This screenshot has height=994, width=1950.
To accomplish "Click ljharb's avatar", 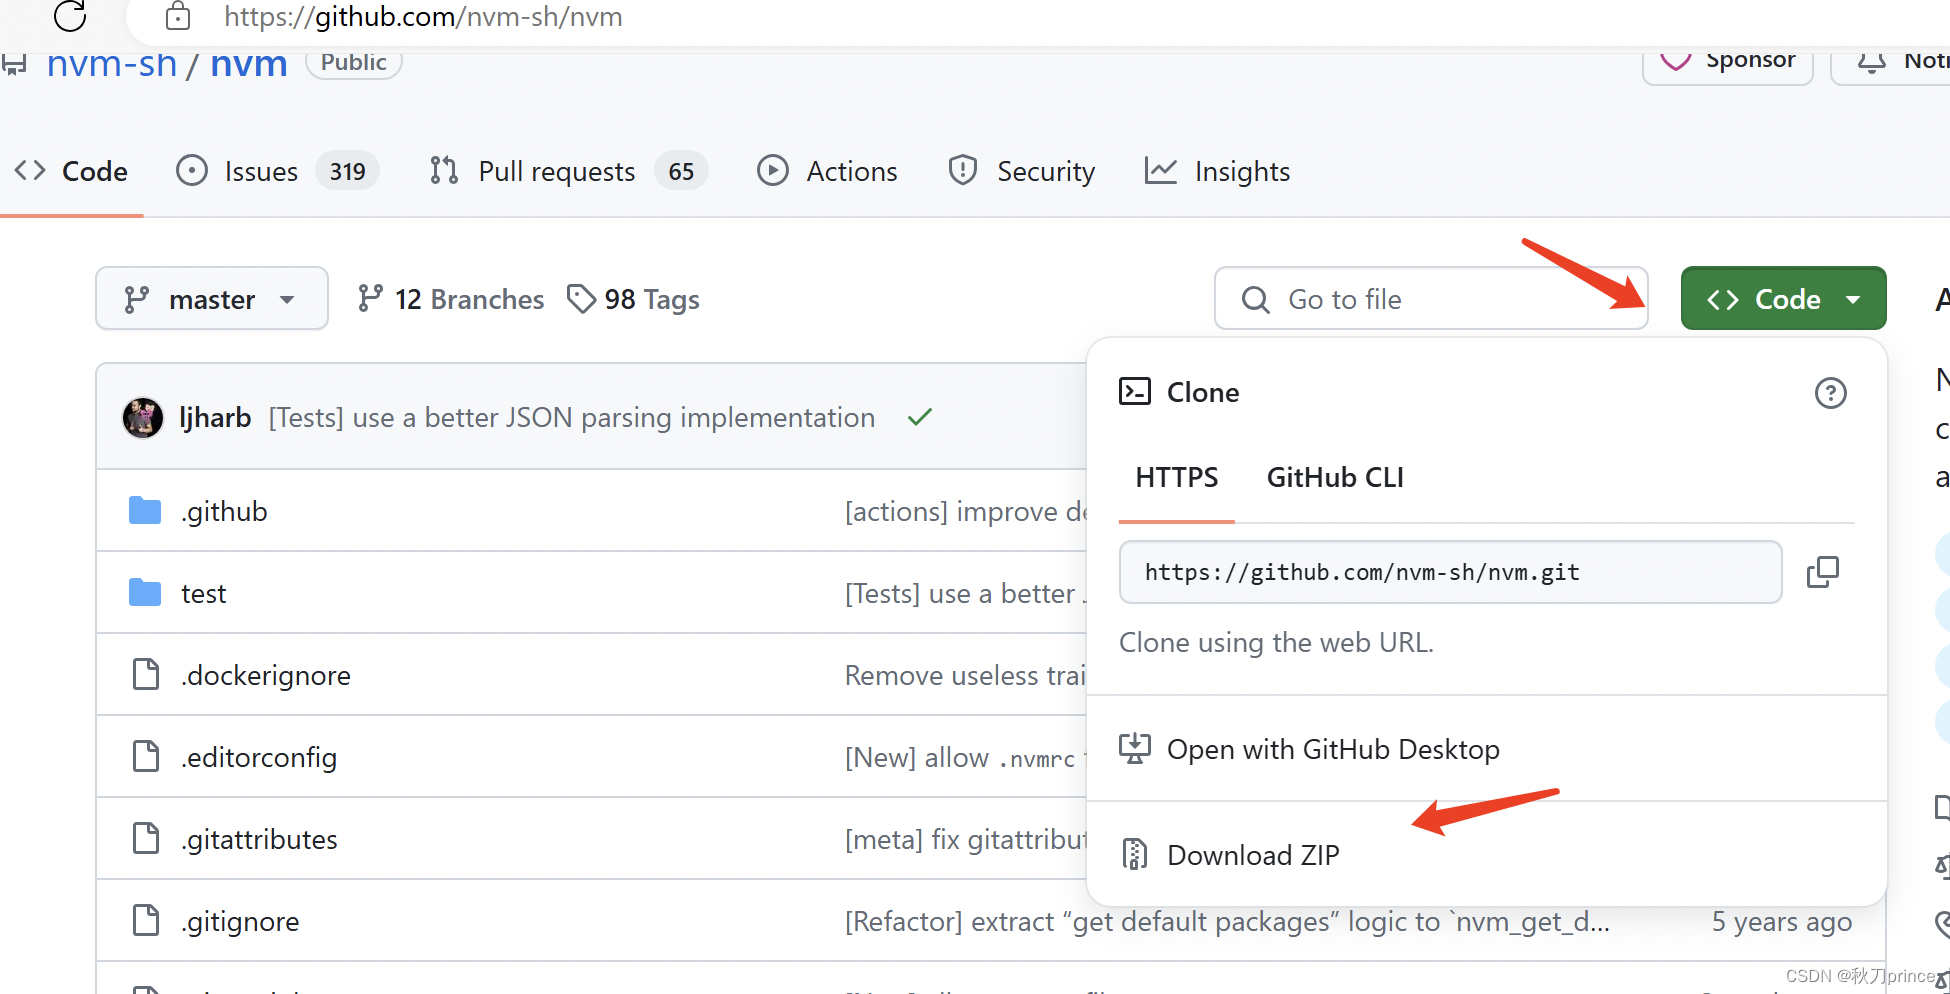I will pyautogui.click(x=143, y=417).
